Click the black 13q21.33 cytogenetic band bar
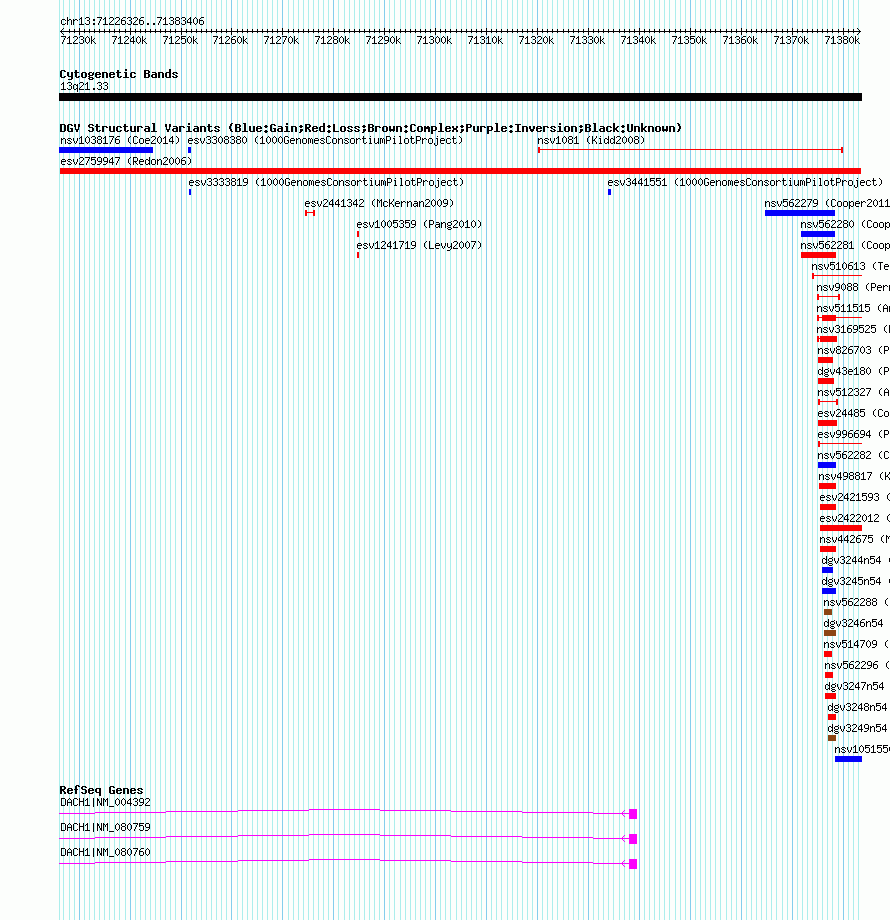 point(461,97)
